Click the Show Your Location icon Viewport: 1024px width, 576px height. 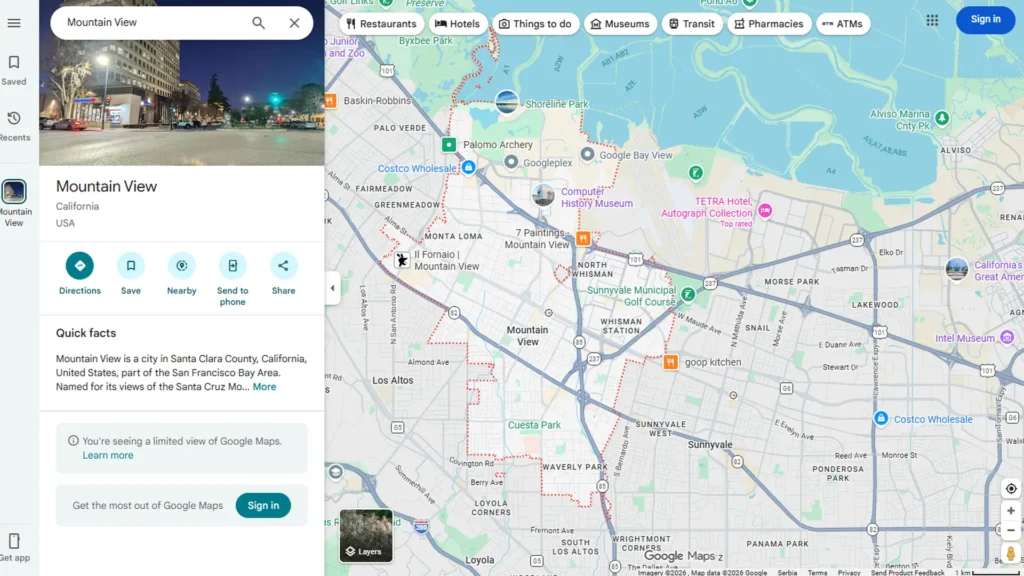click(1010, 488)
